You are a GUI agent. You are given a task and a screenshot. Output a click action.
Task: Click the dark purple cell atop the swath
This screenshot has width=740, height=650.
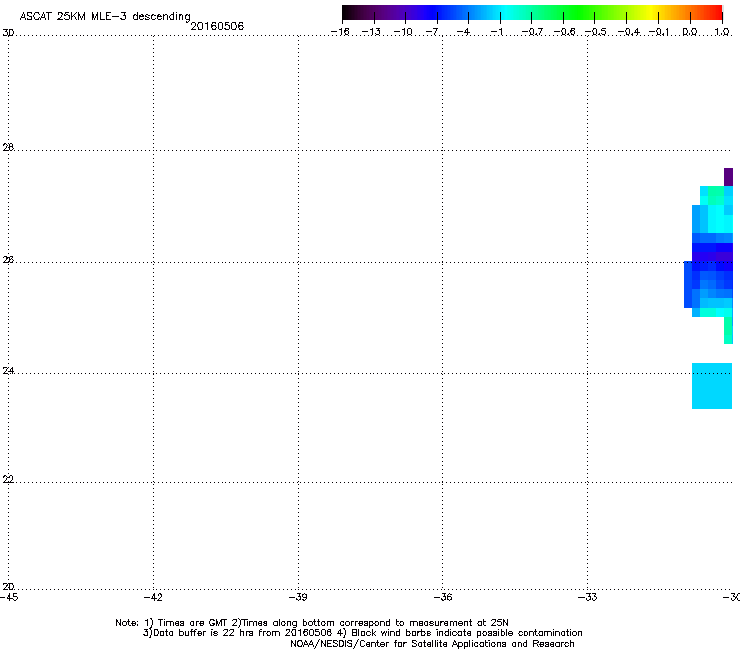coord(728,177)
